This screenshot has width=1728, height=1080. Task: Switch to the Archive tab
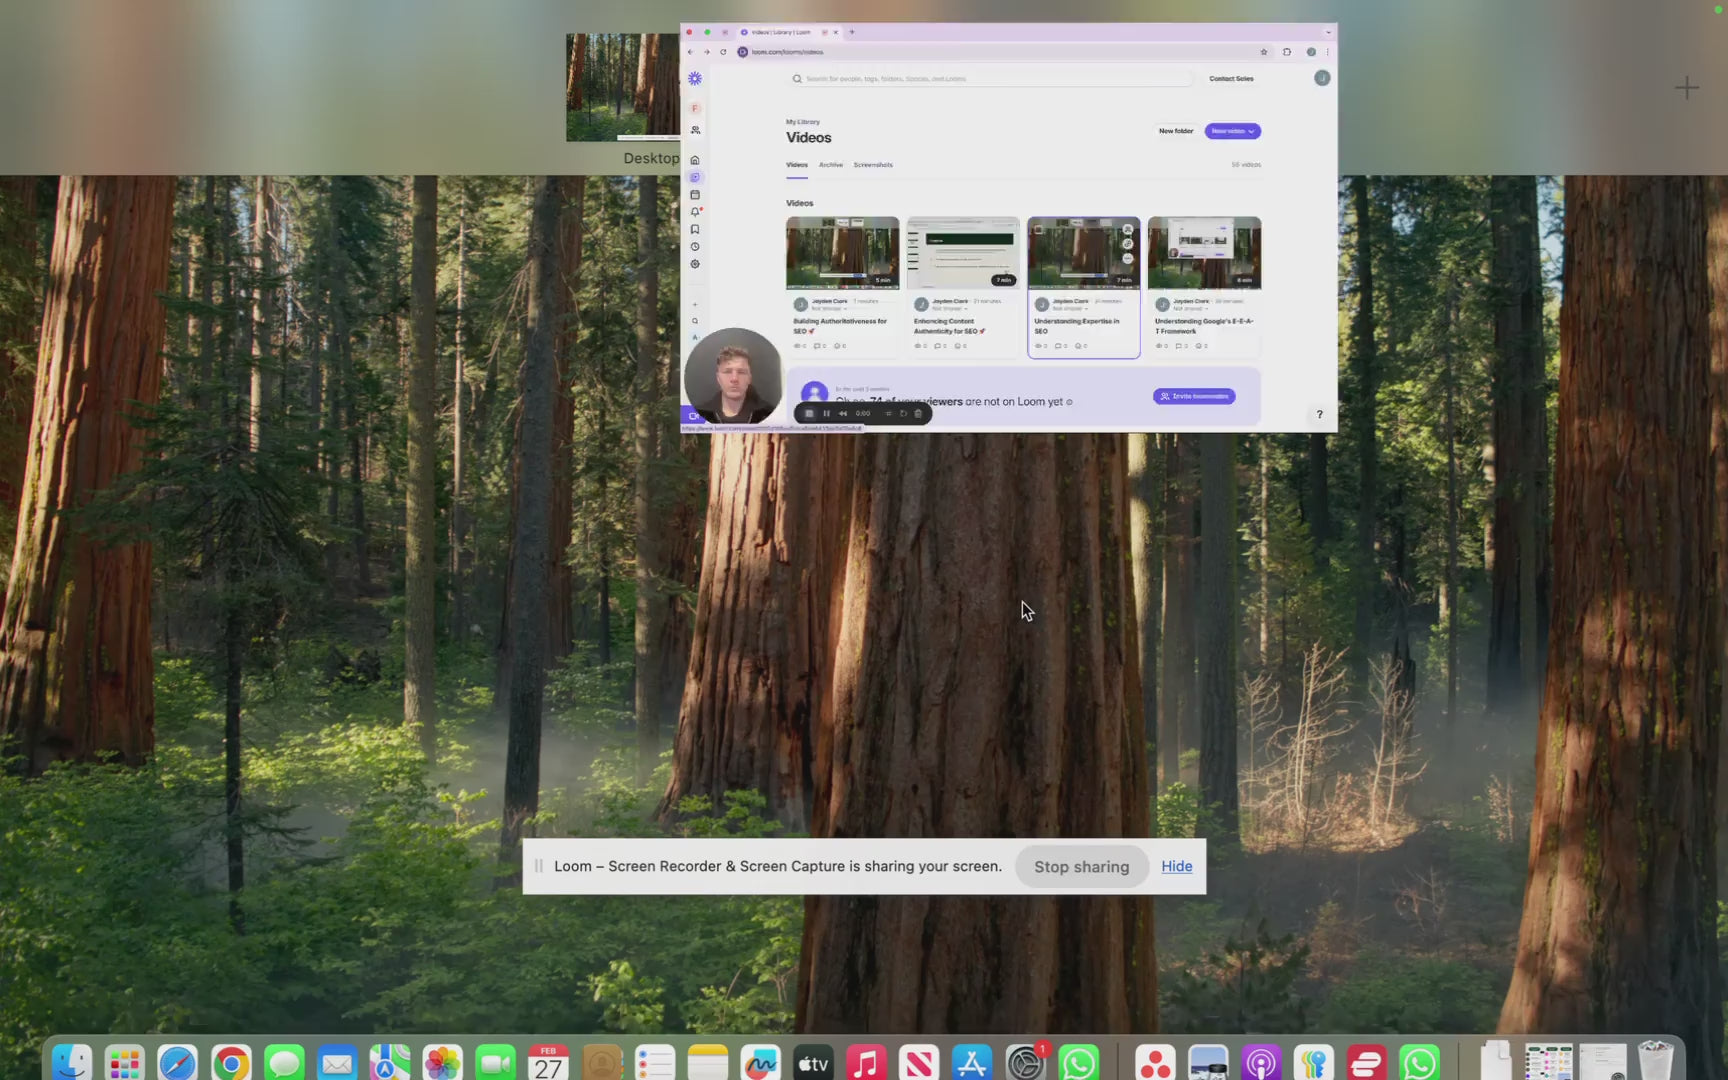point(830,165)
